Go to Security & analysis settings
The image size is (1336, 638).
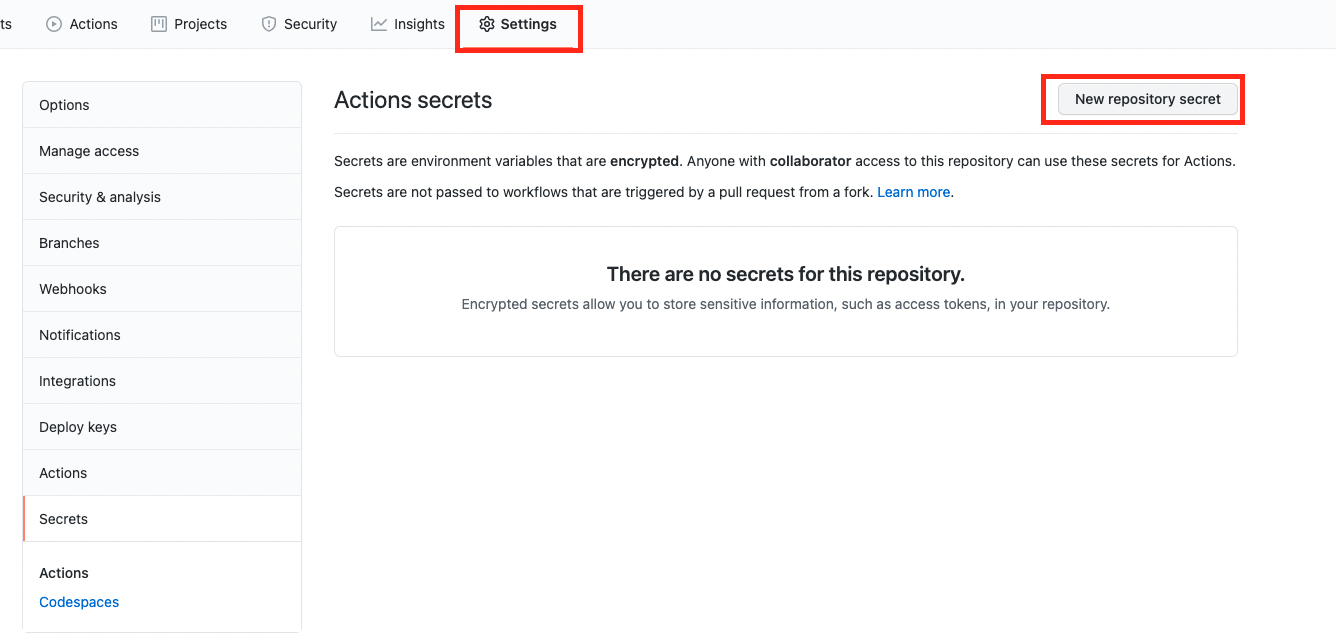(100, 197)
